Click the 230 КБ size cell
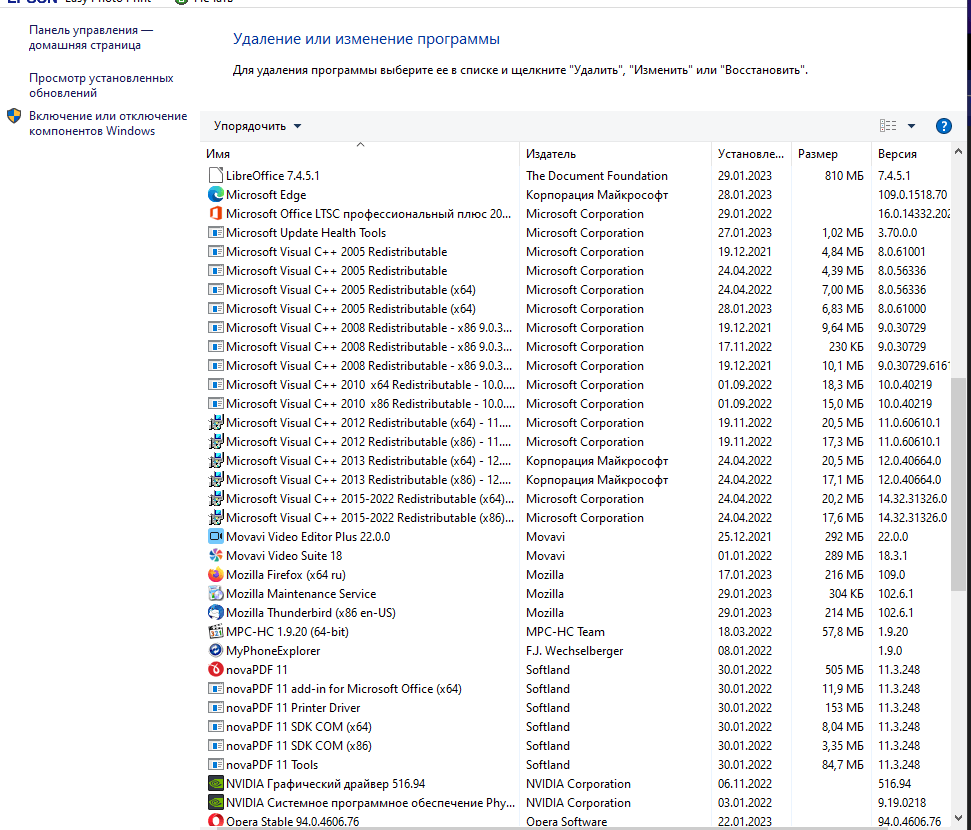 pos(846,347)
